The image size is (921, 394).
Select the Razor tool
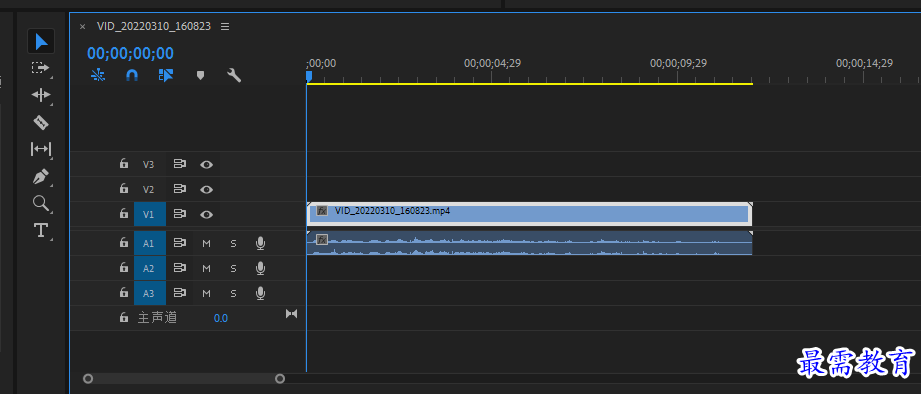click(x=41, y=122)
